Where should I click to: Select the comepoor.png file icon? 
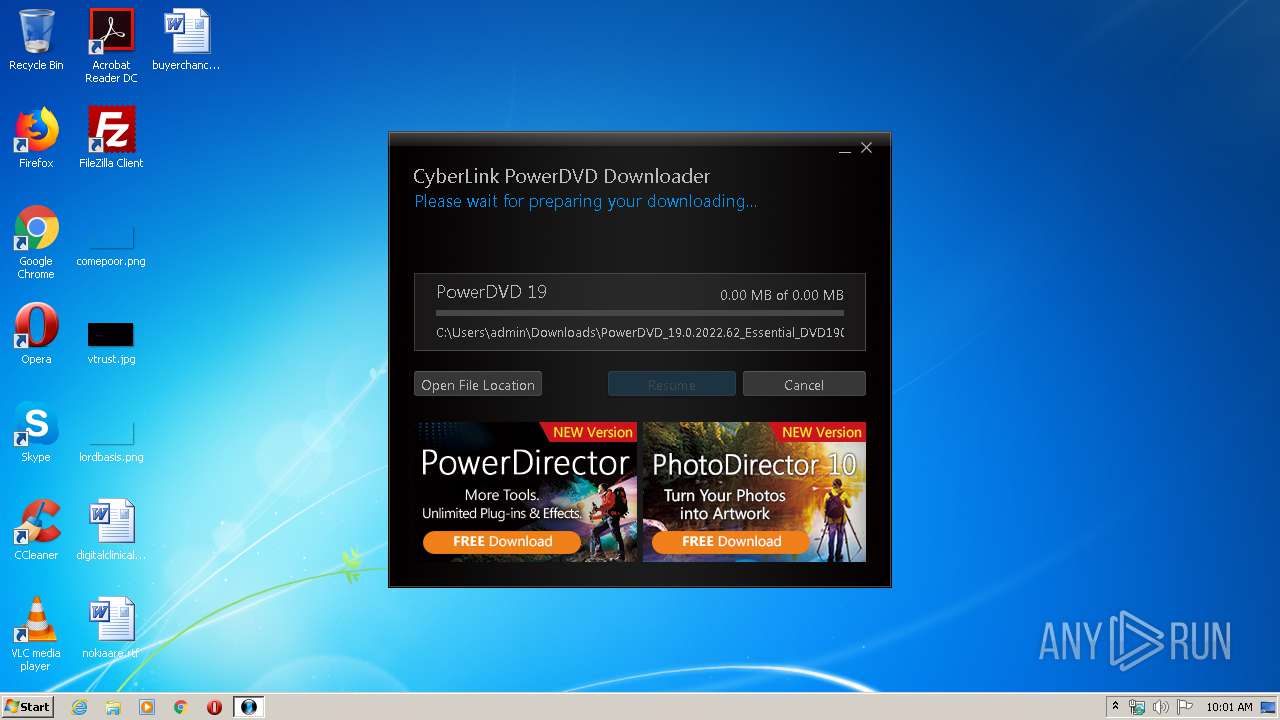[x=111, y=247]
